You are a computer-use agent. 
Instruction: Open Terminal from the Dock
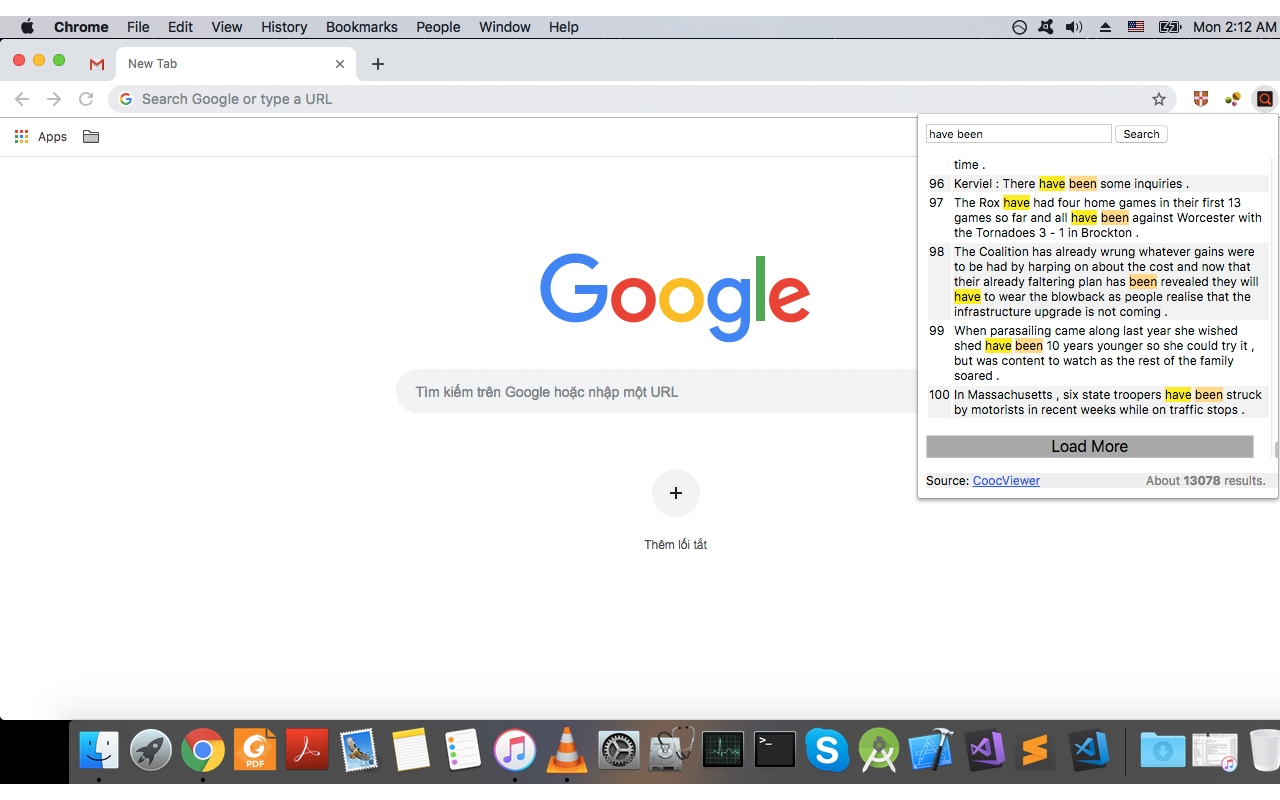click(775, 750)
